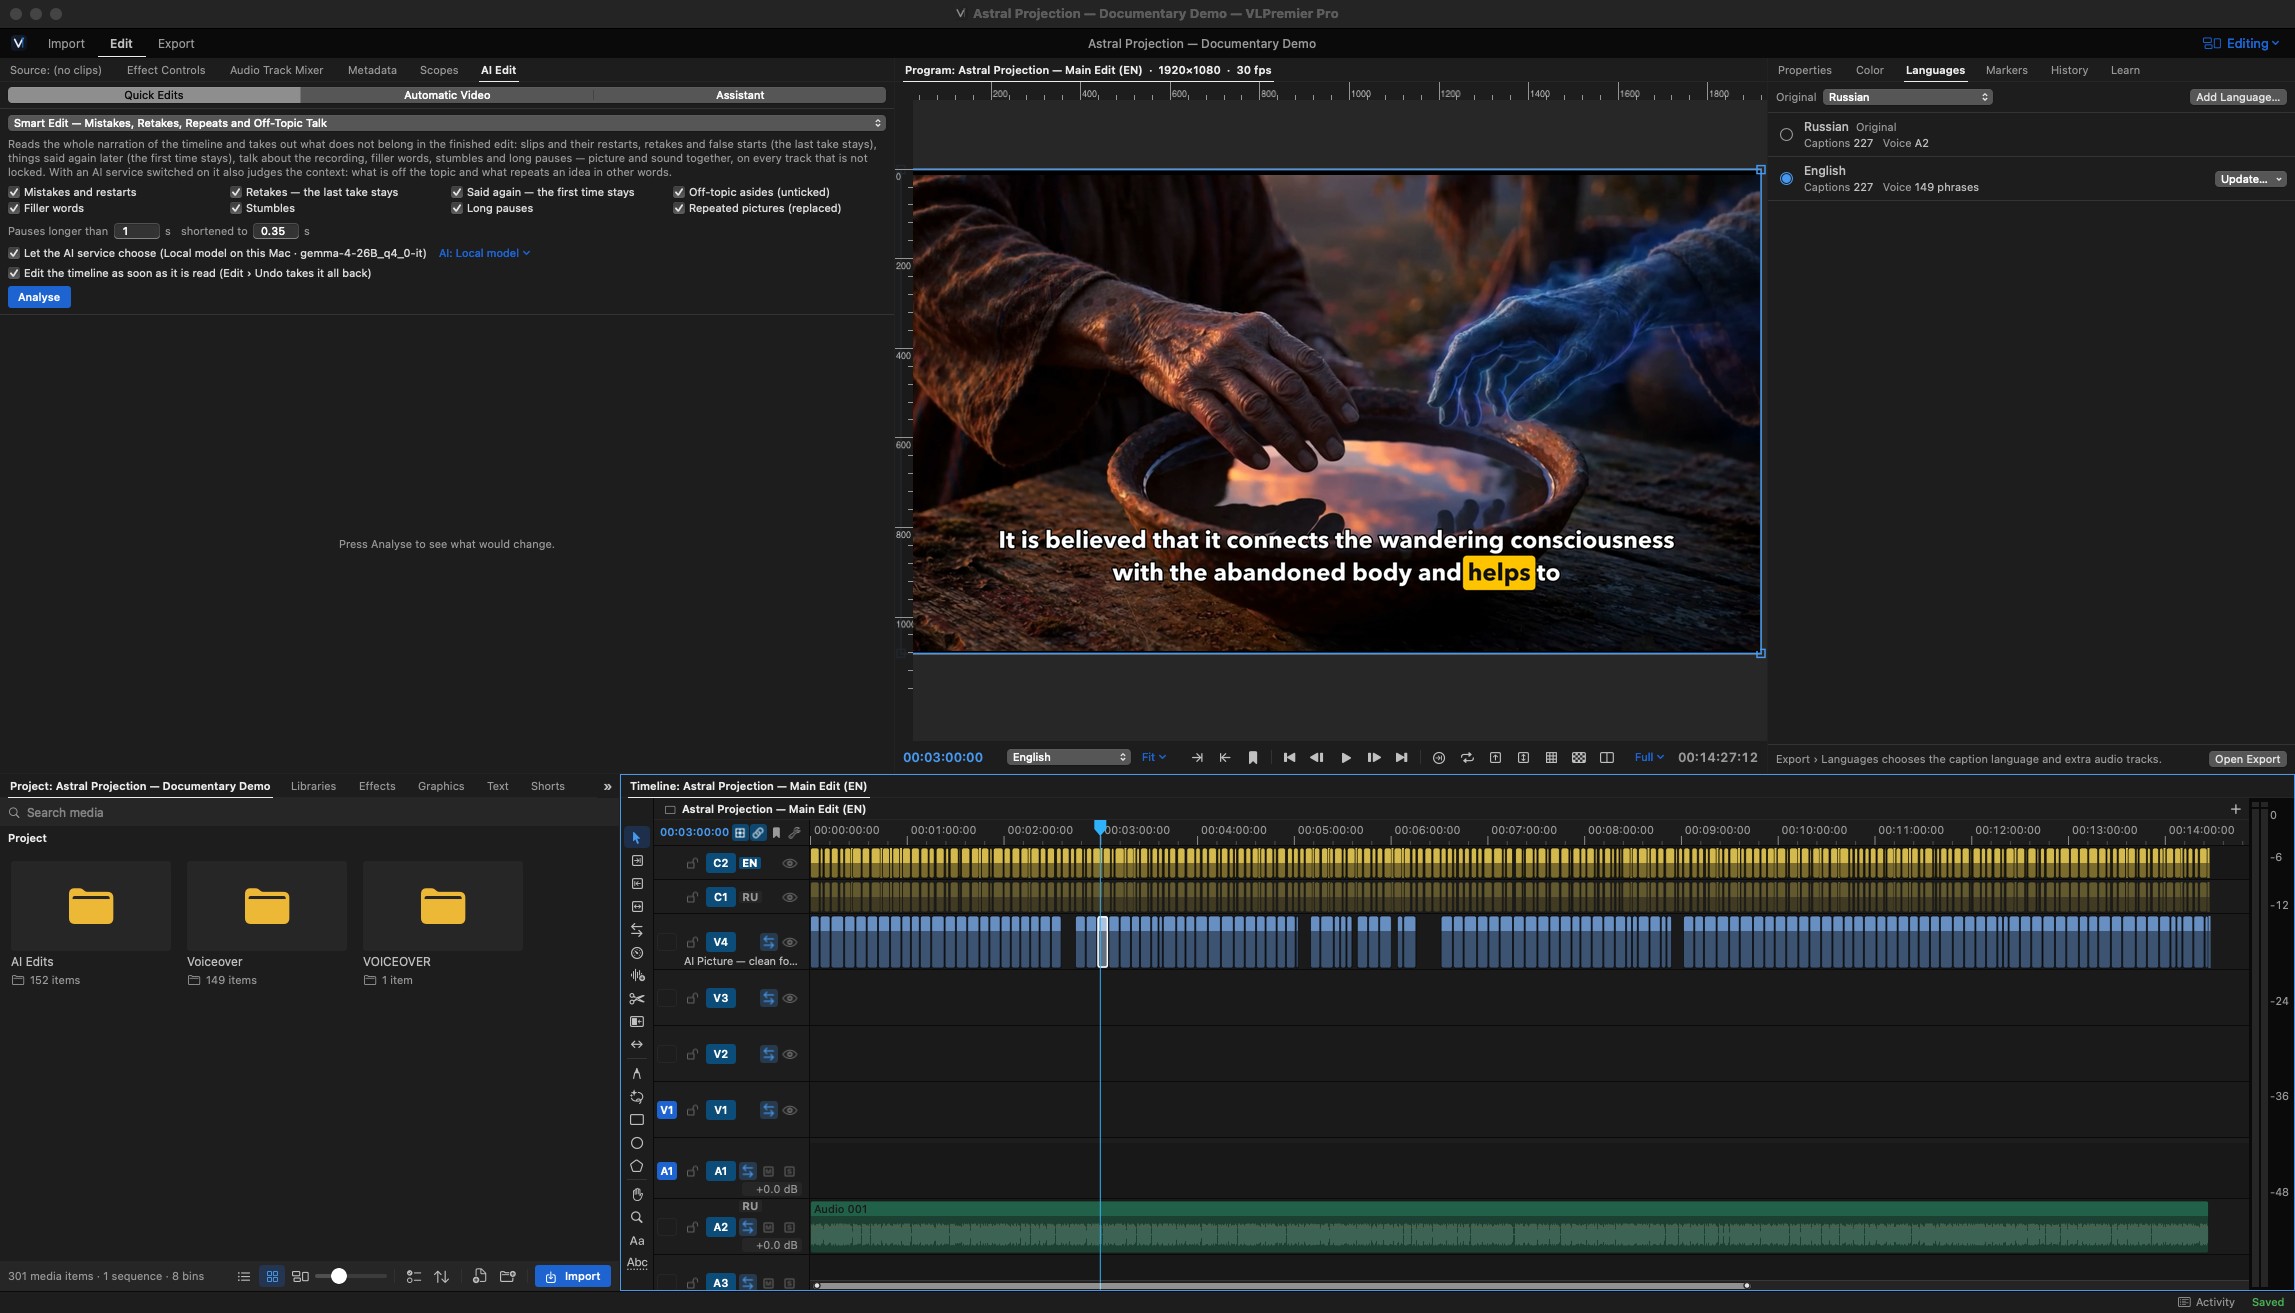Open the Fit zoom dropdown
This screenshot has height=1313, width=2295.
point(1153,758)
